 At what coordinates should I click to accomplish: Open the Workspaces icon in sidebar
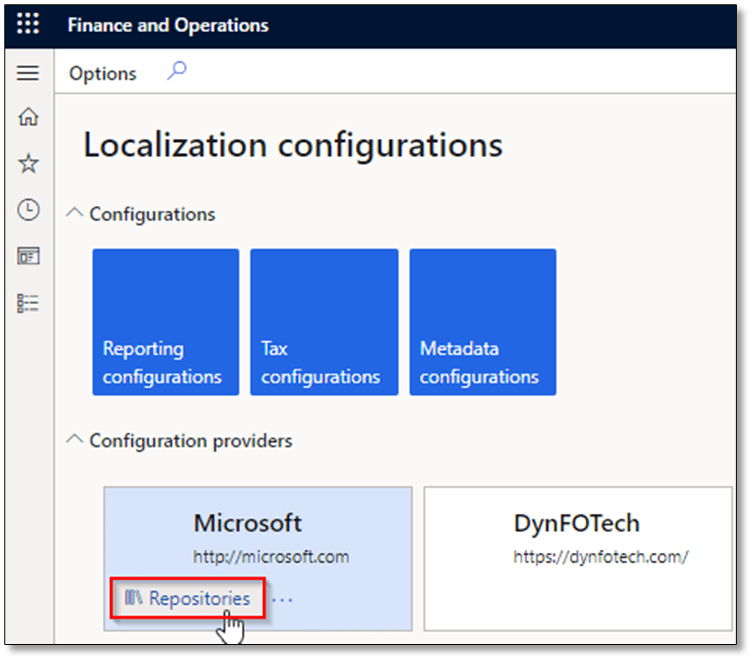[x=28, y=256]
